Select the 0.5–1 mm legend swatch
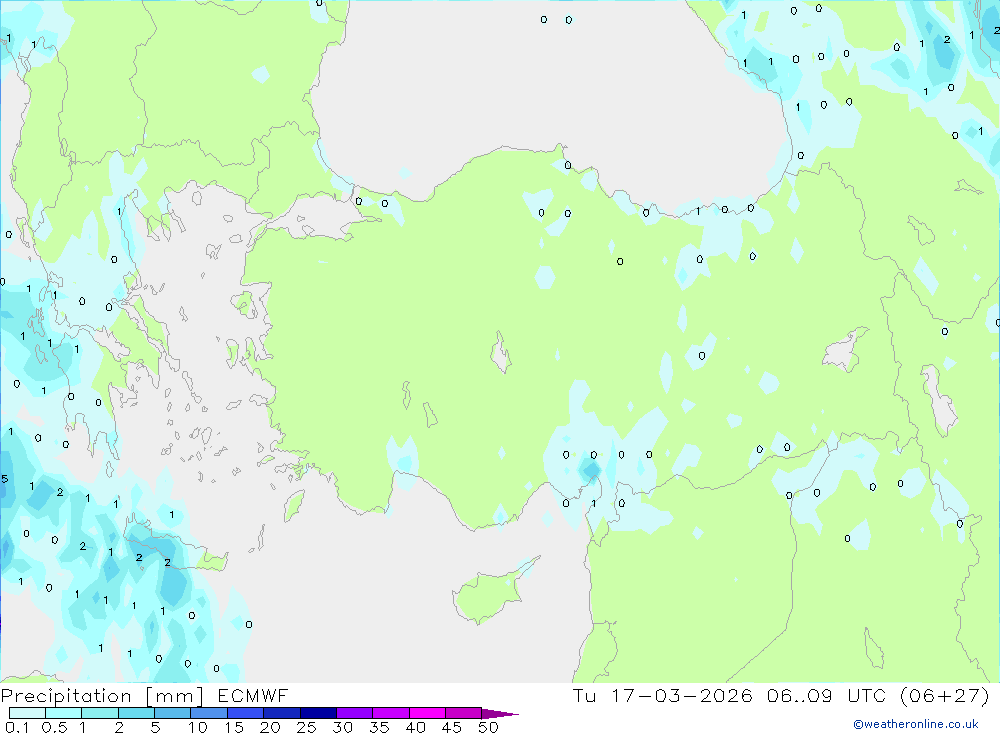 tap(63, 713)
